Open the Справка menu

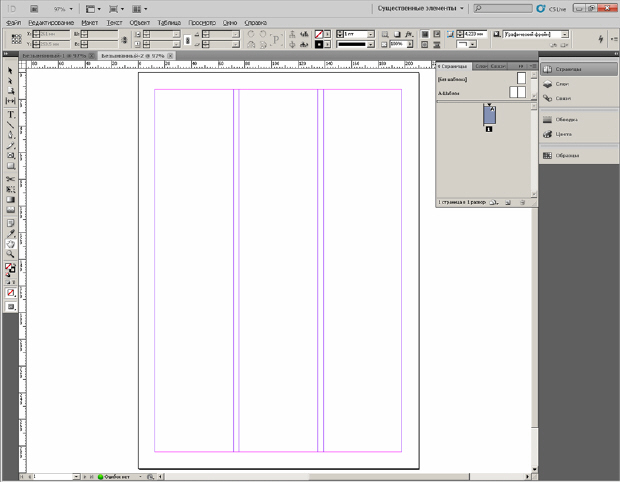coord(255,23)
